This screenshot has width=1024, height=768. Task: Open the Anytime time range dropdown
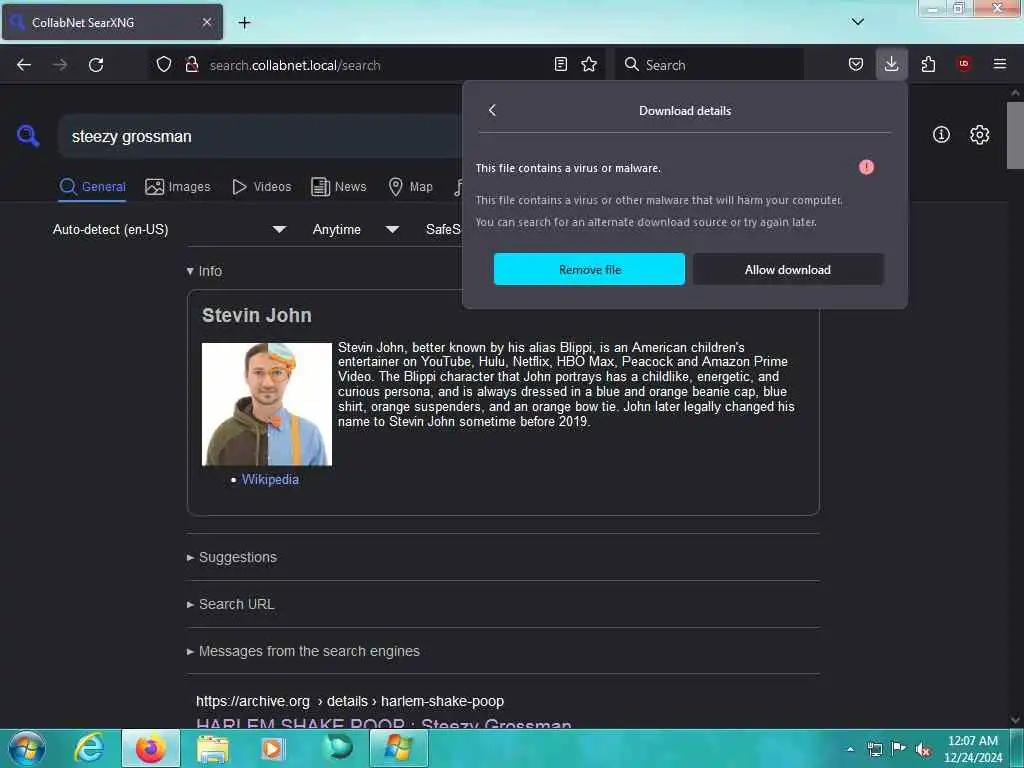(x=355, y=229)
